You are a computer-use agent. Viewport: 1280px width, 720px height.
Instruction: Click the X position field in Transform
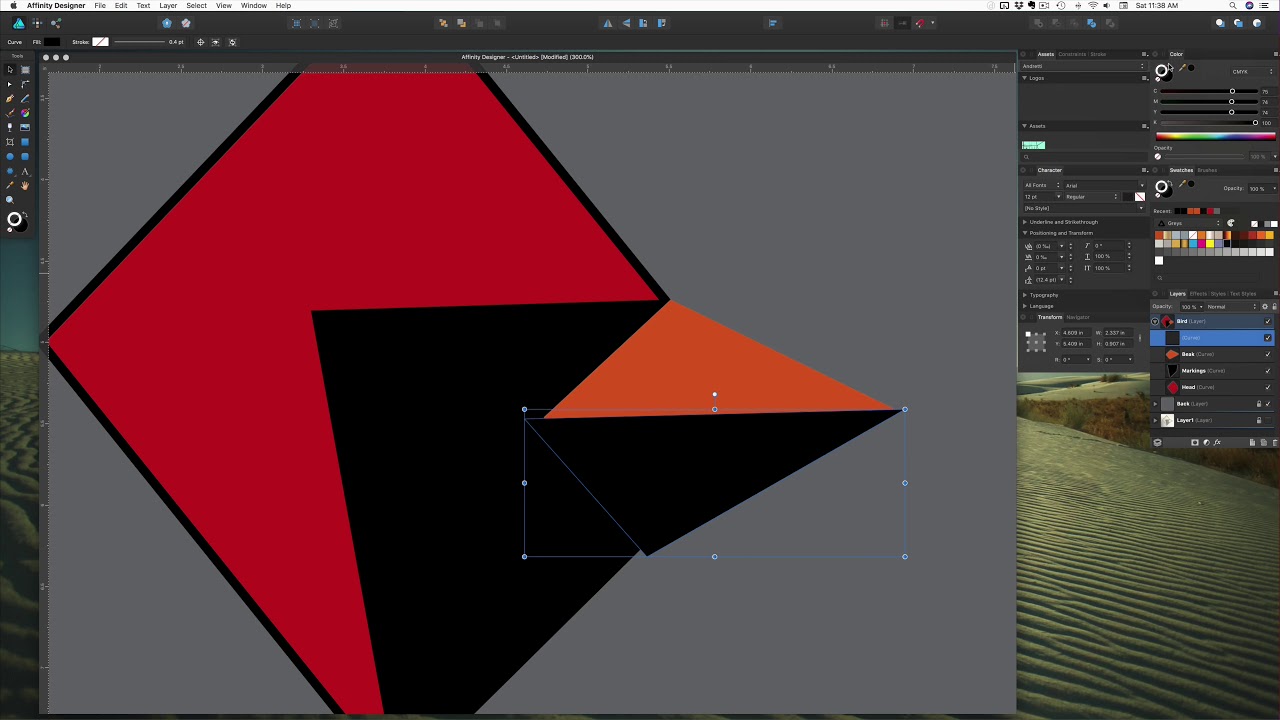[x=1074, y=333]
